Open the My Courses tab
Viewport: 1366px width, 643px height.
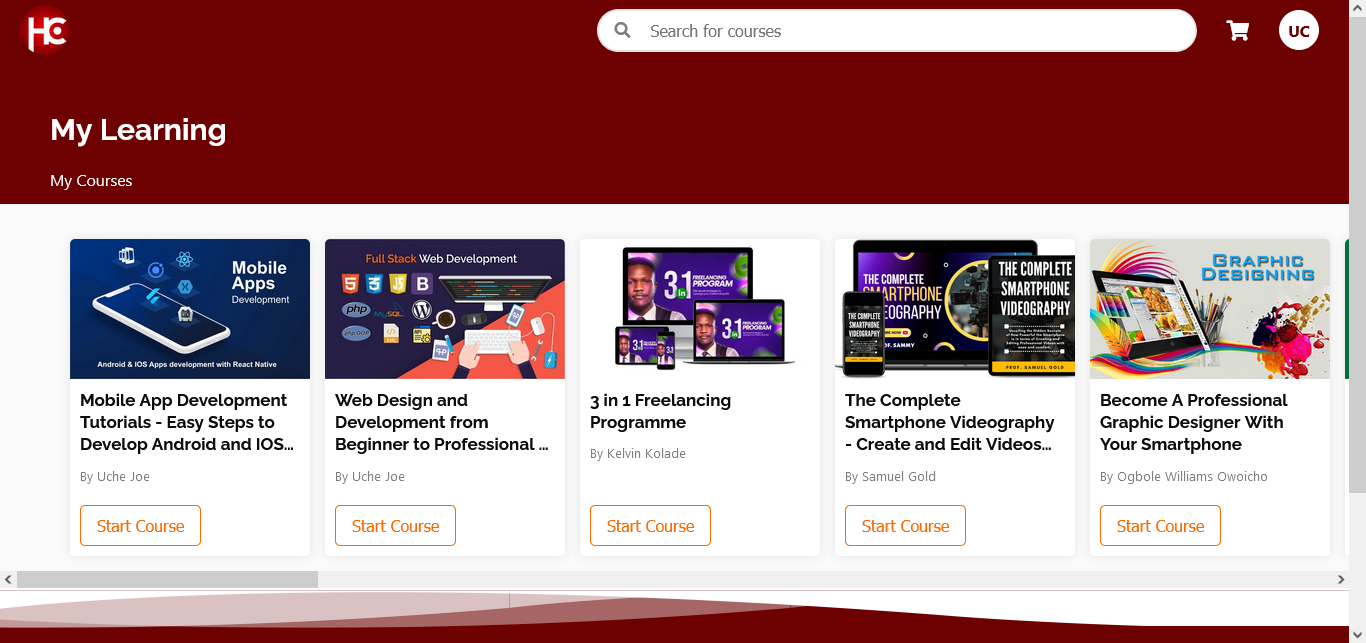pos(91,181)
